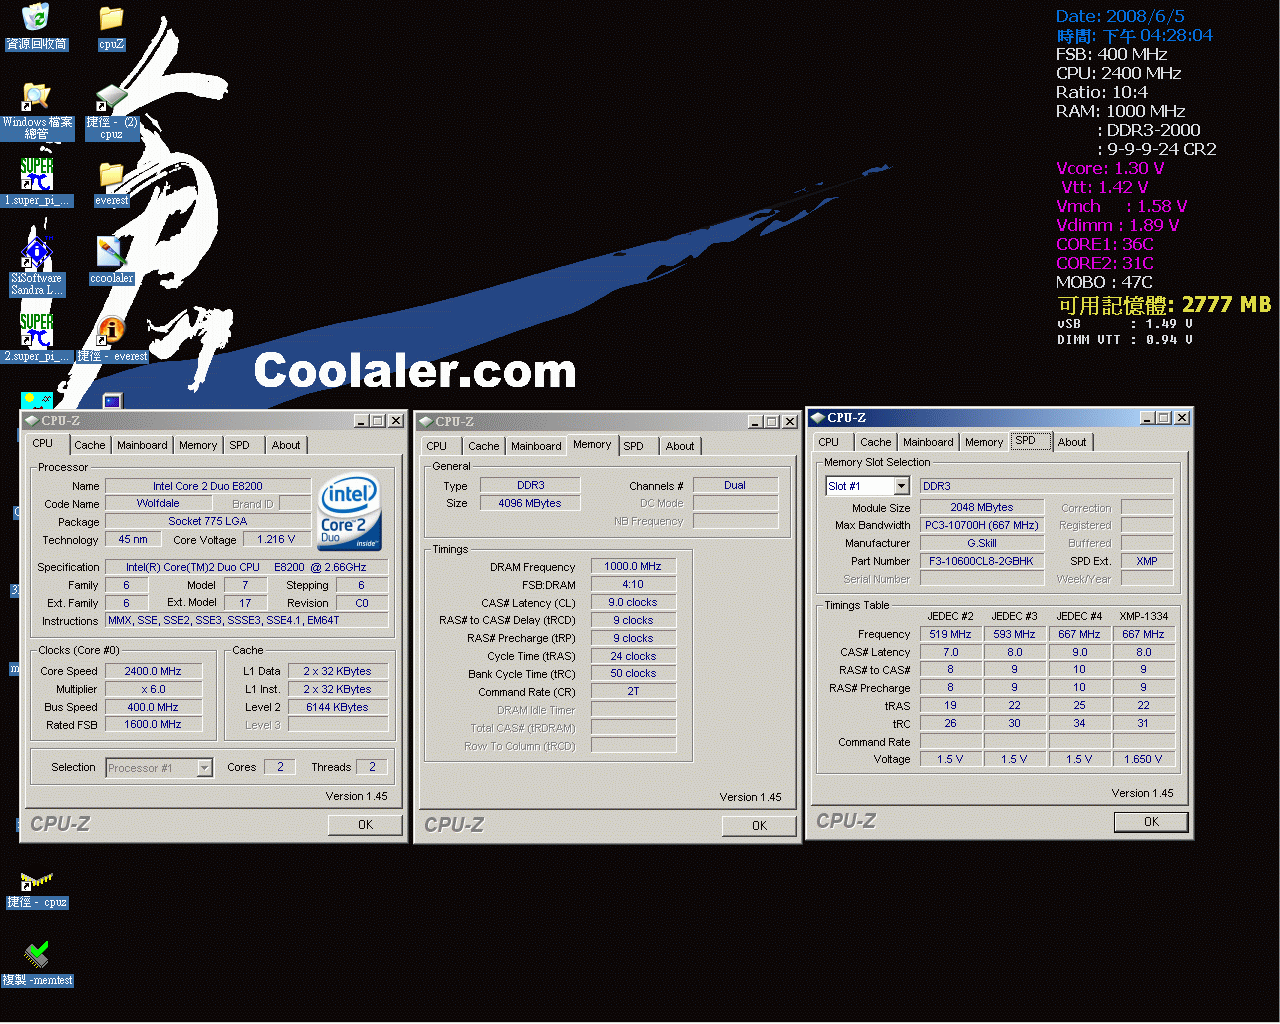Viewport: 1280px width, 1024px height.
Task: Click the 'G.Skill' manufacturer value
Action: (x=982, y=544)
